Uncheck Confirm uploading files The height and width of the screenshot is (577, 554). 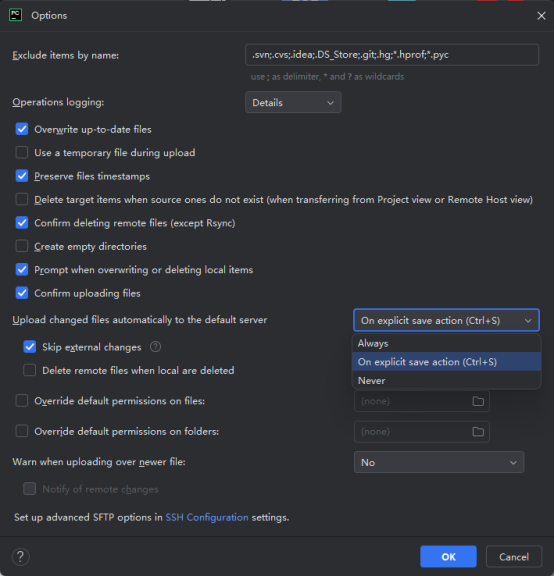pyautogui.click(x=22, y=293)
